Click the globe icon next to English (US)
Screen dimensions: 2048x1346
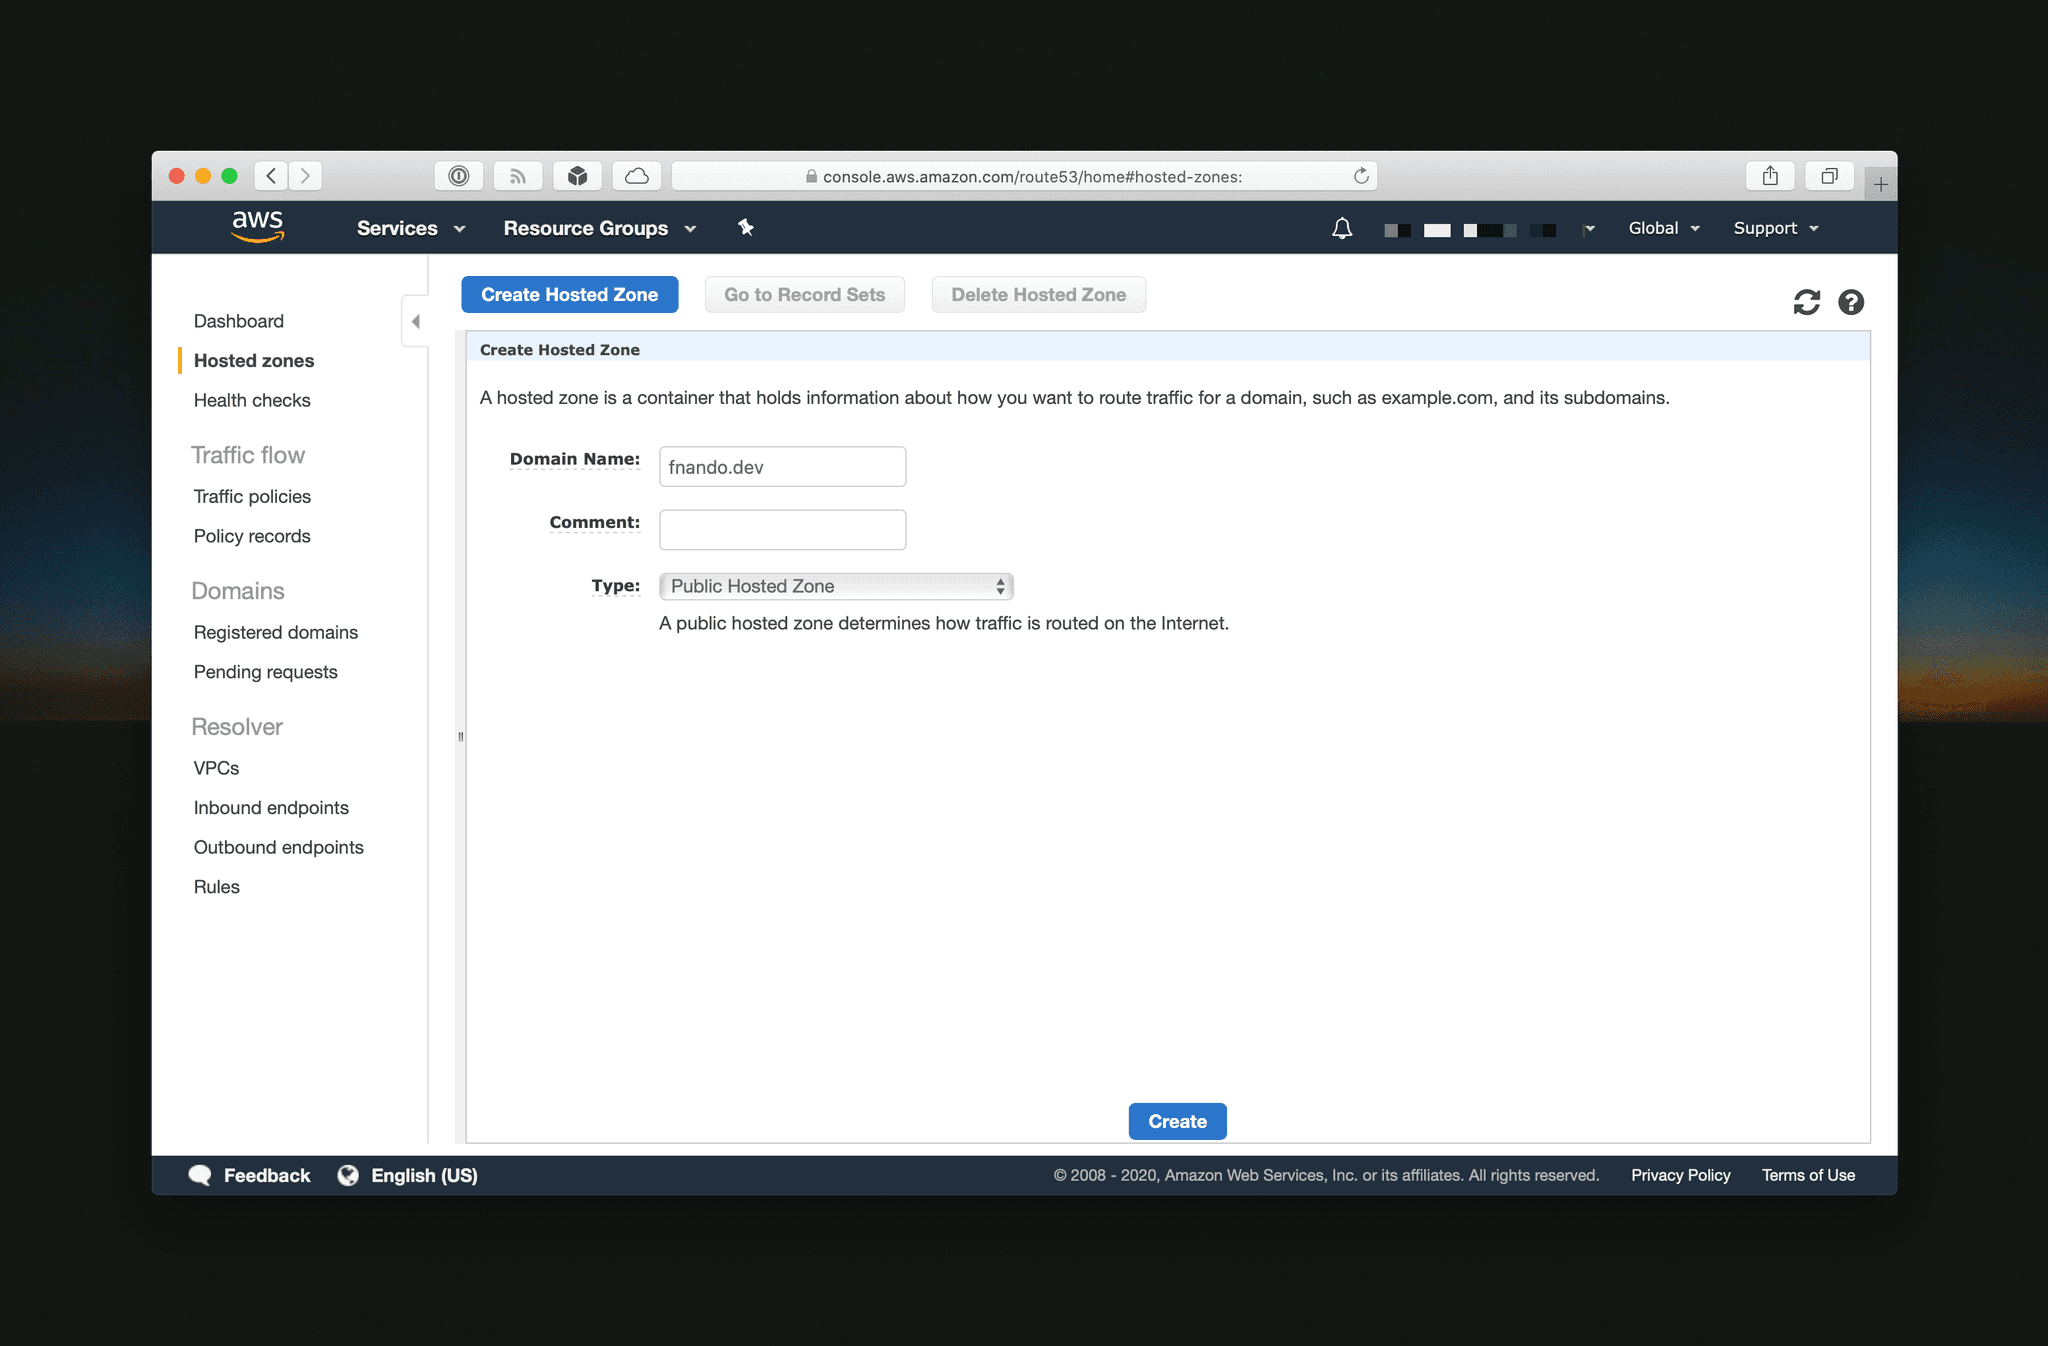click(x=348, y=1175)
